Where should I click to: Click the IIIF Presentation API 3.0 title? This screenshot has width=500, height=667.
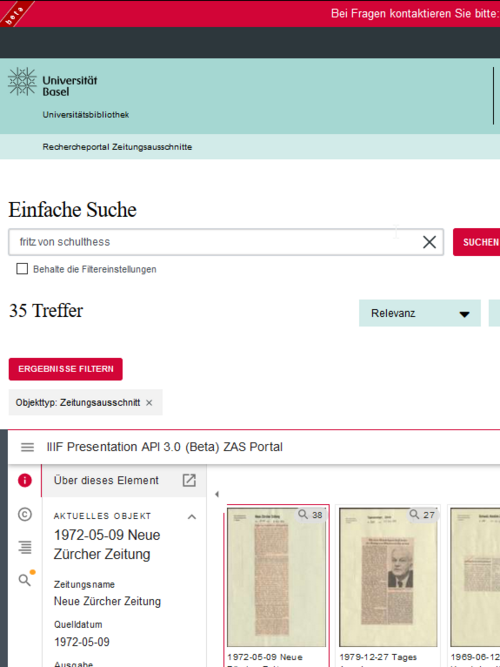click(x=164, y=447)
